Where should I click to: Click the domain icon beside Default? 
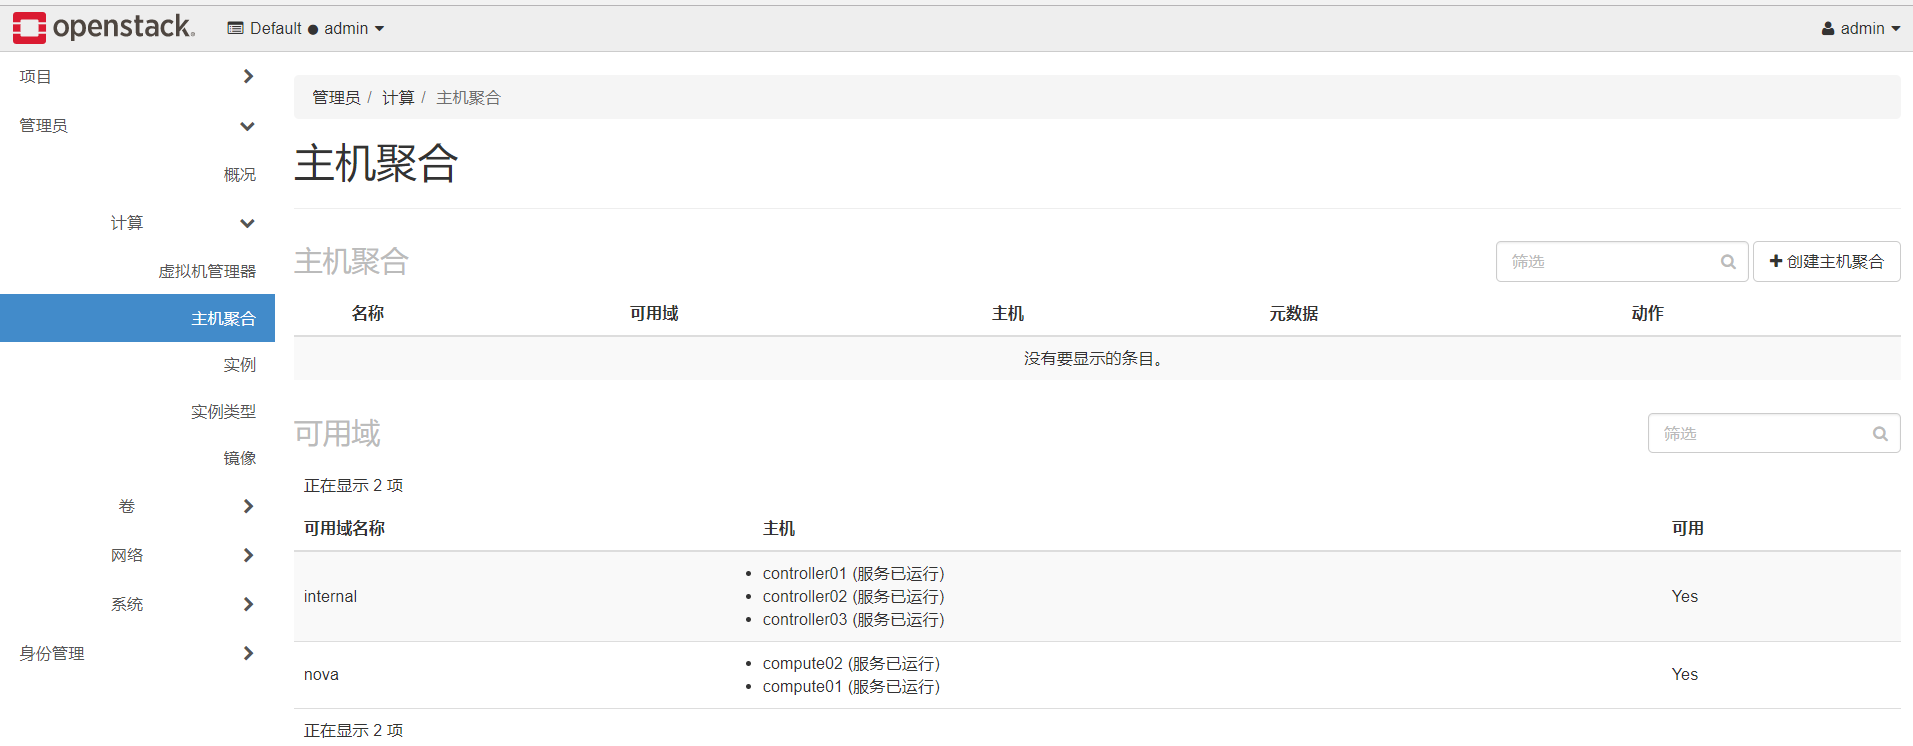pyautogui.click(x=235, y=28)
